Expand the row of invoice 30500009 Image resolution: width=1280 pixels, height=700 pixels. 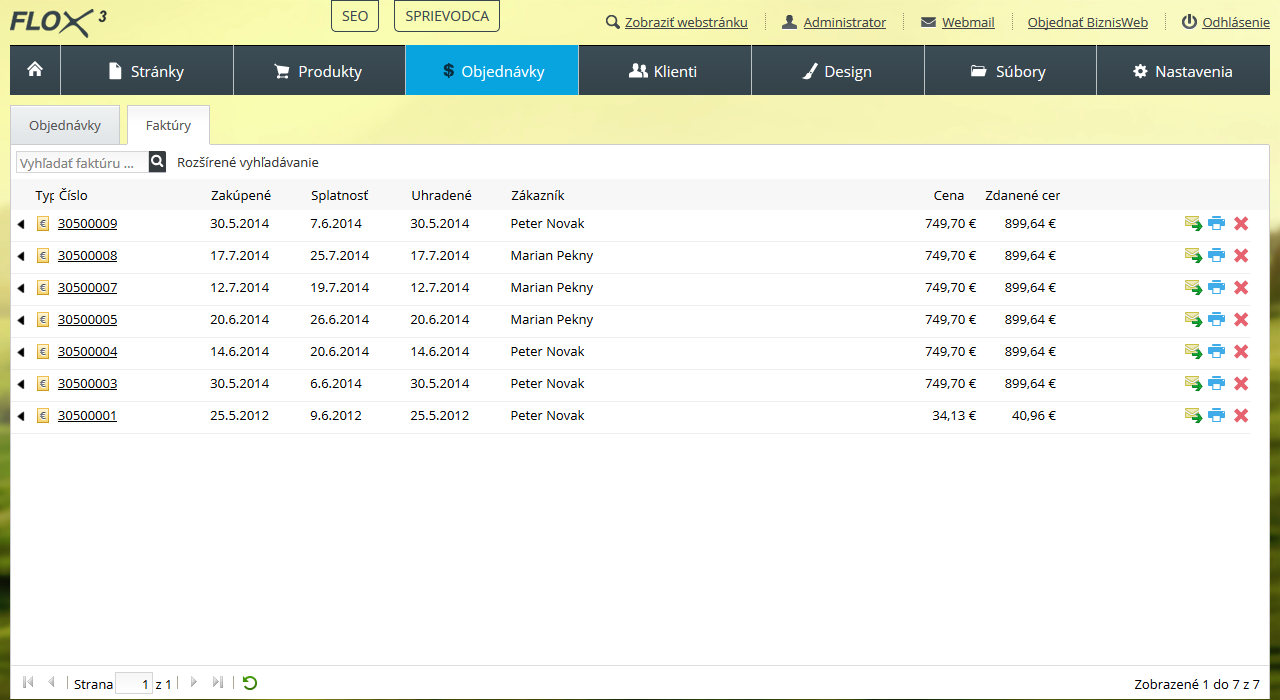(x=21, y=224)
